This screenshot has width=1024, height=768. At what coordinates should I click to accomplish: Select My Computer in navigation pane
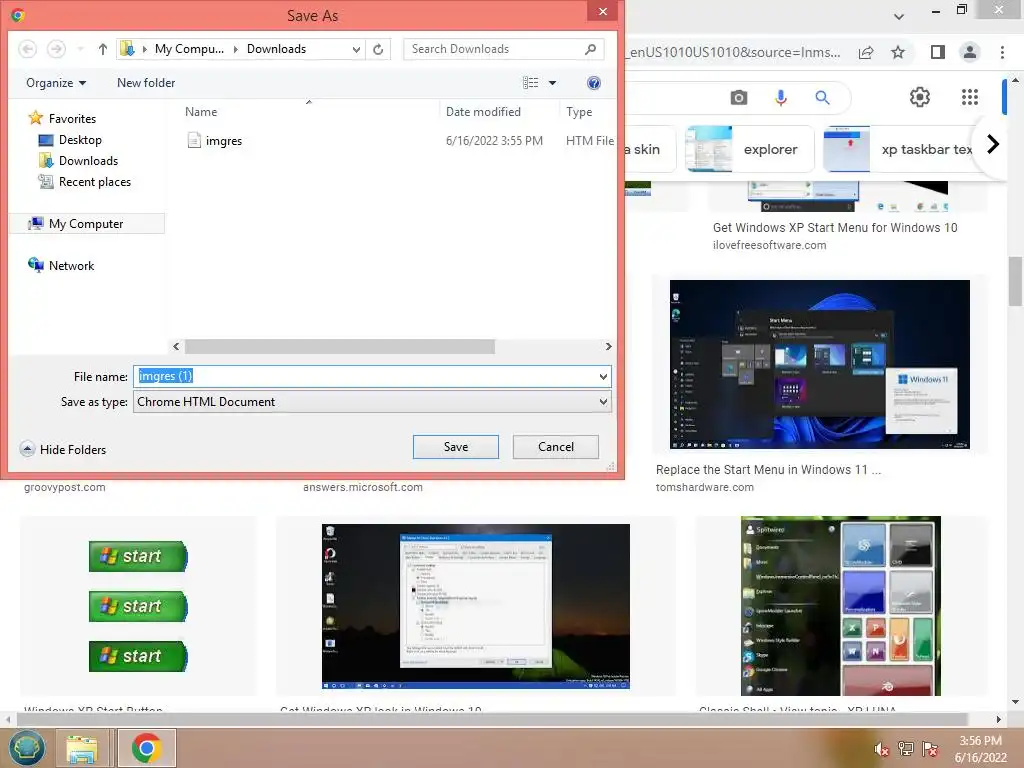click(x=88, y=223)
